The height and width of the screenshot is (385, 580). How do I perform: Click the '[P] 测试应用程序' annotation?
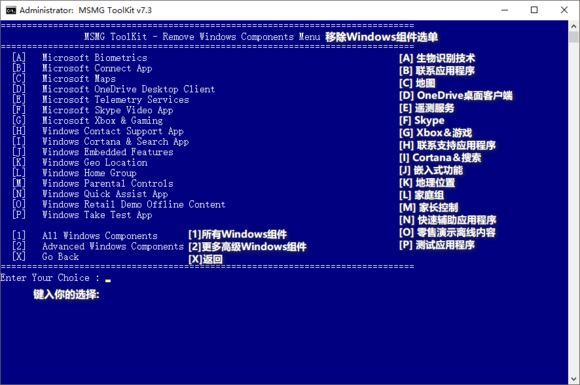tap(437, 245)
